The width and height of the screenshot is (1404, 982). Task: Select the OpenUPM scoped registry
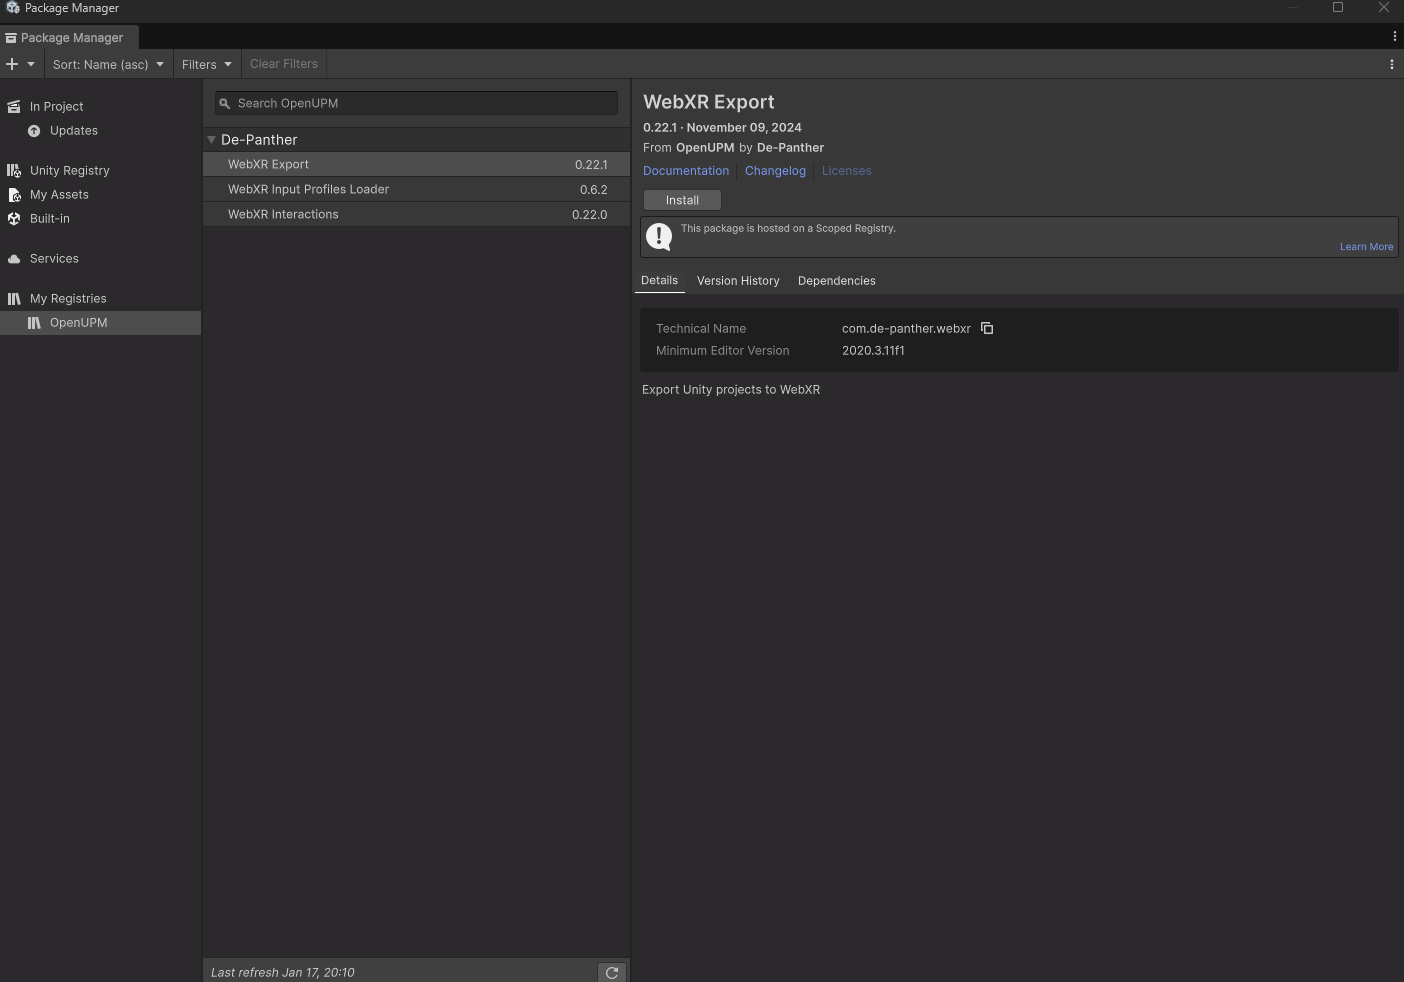(x=80, y=322)
